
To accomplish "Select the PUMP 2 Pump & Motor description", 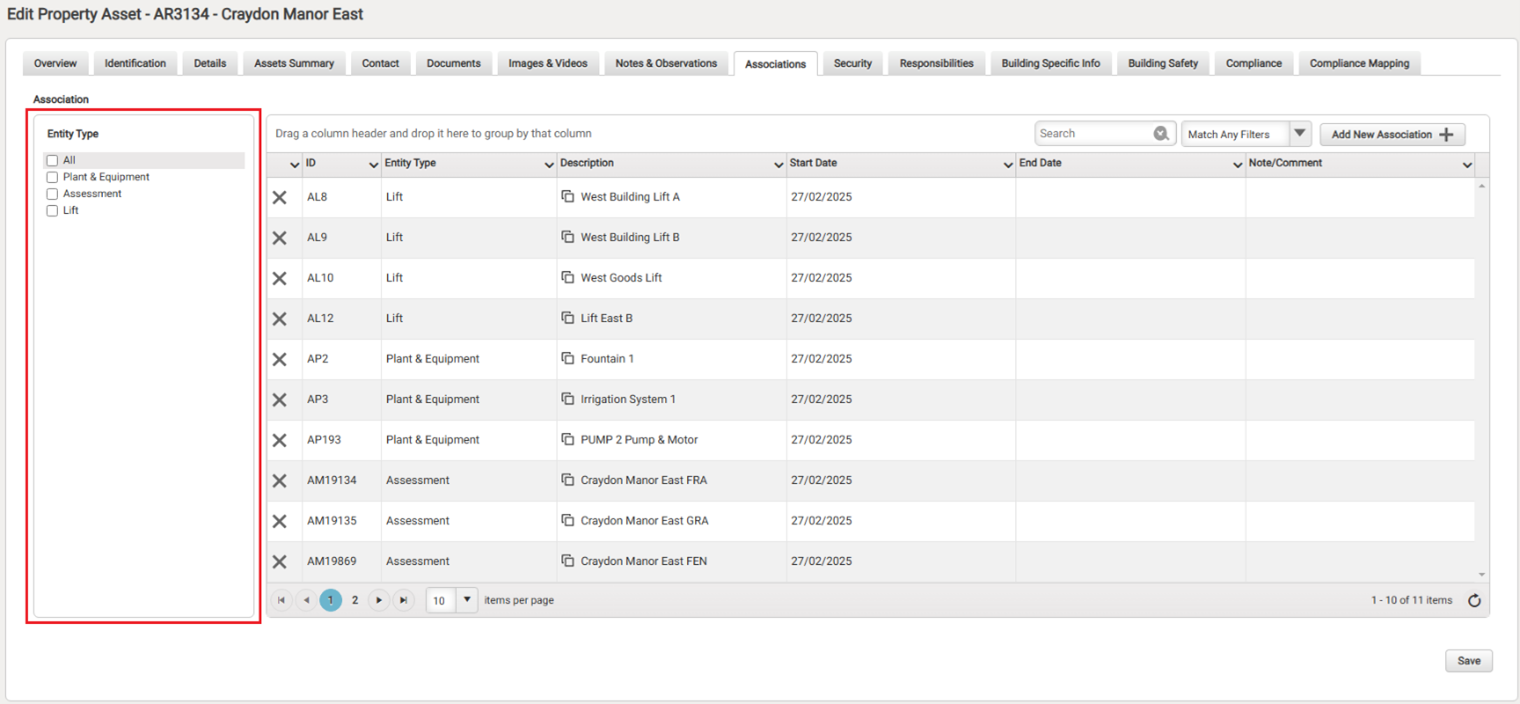I will [639, 440].
